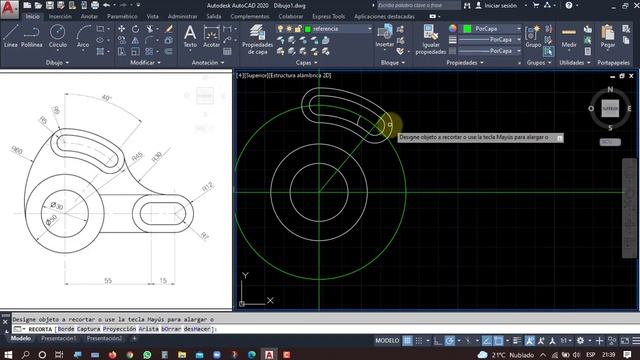Screen dimensions: 640x360
Task: Click the MODELO status bar button
Action: (x=387, y=340)
